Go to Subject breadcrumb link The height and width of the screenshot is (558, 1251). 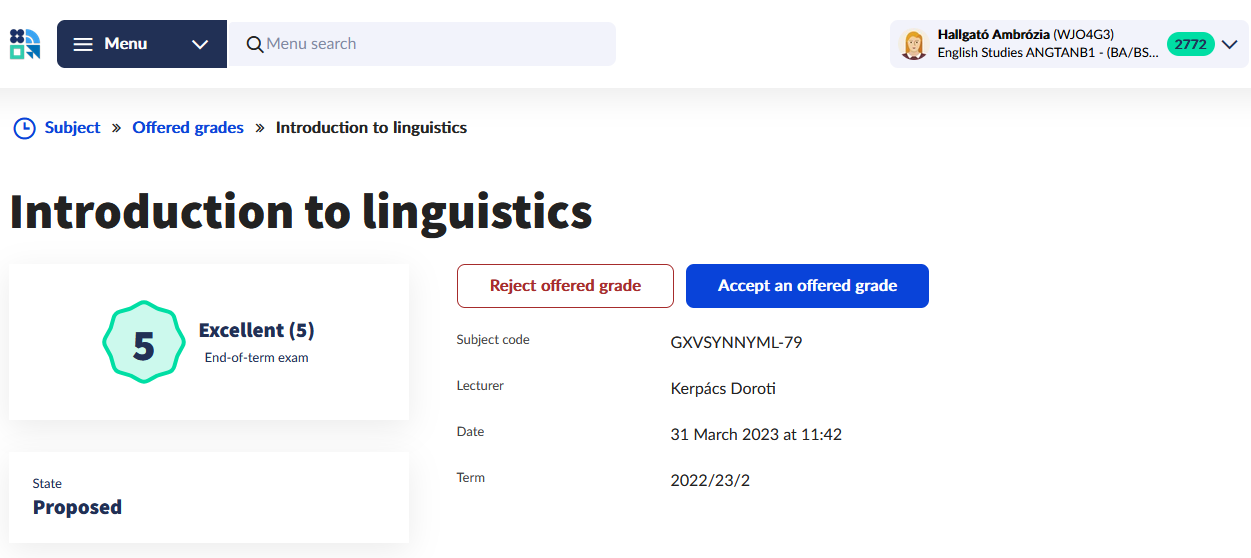(x=72, y=128)
